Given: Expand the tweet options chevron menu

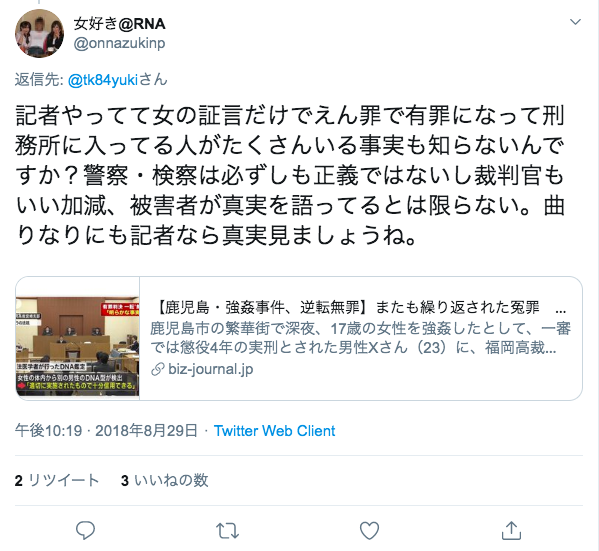Looking at the screenshot, I should (x=575, y=22).
